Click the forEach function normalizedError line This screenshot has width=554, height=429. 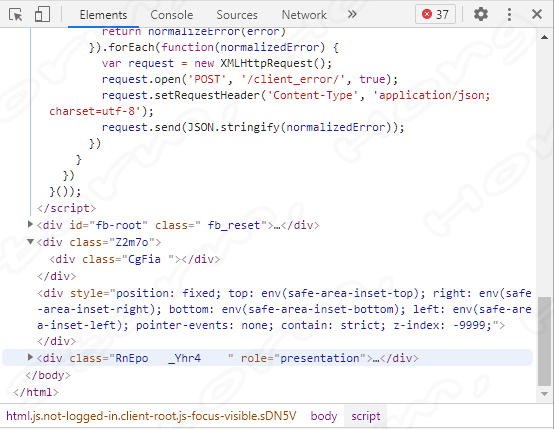tap(214, 47)
